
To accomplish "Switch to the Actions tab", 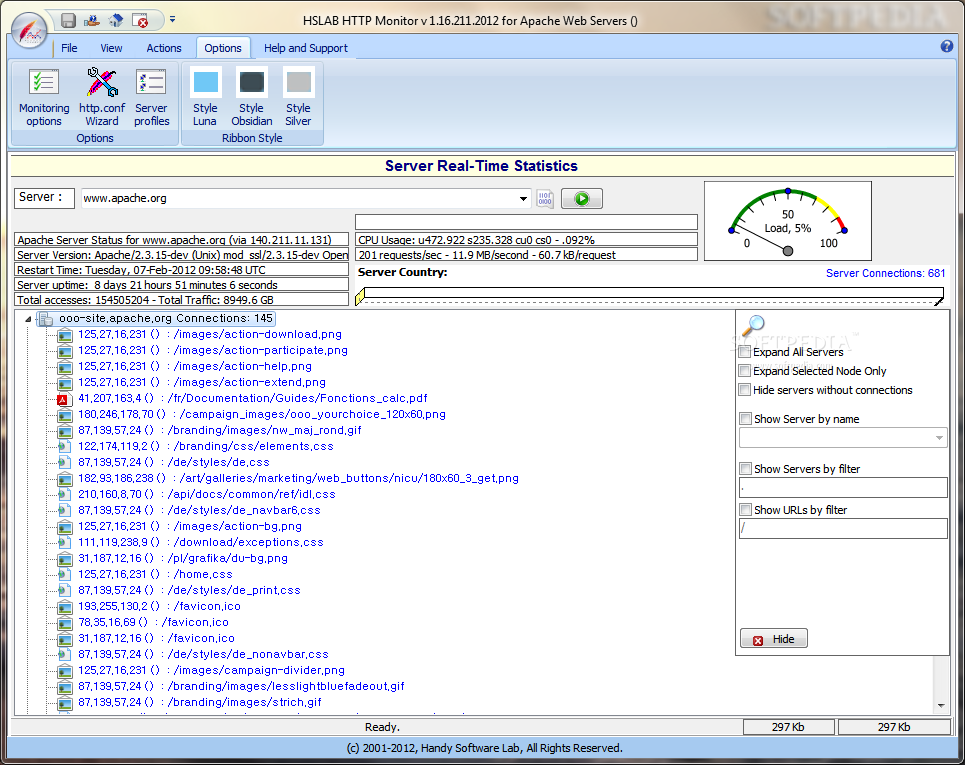I will pyautogui.click(x=164, y=48).
